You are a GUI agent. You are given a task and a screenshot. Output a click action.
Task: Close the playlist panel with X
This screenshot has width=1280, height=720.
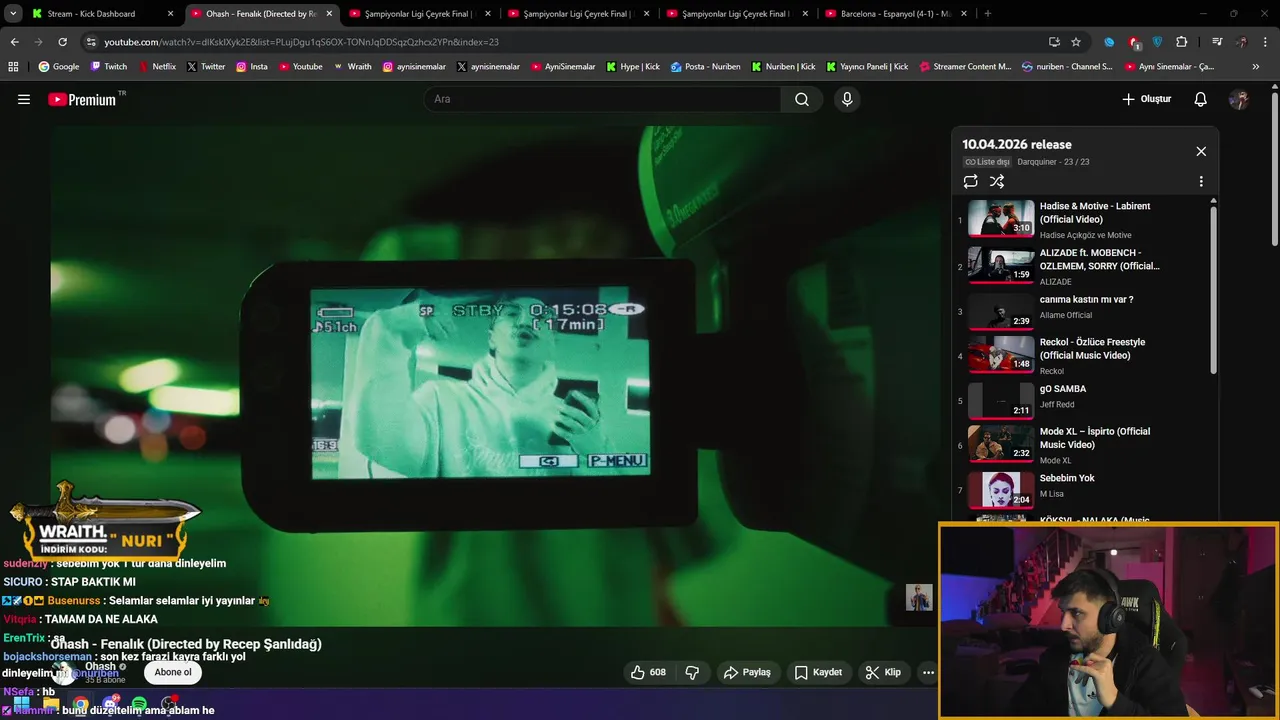coord(1201,151)
